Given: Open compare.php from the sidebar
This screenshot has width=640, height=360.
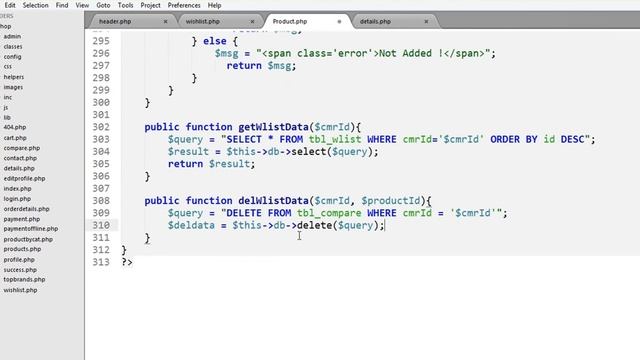Looking at the screenshot, I should pyautogui.click(x=22, y=148).
